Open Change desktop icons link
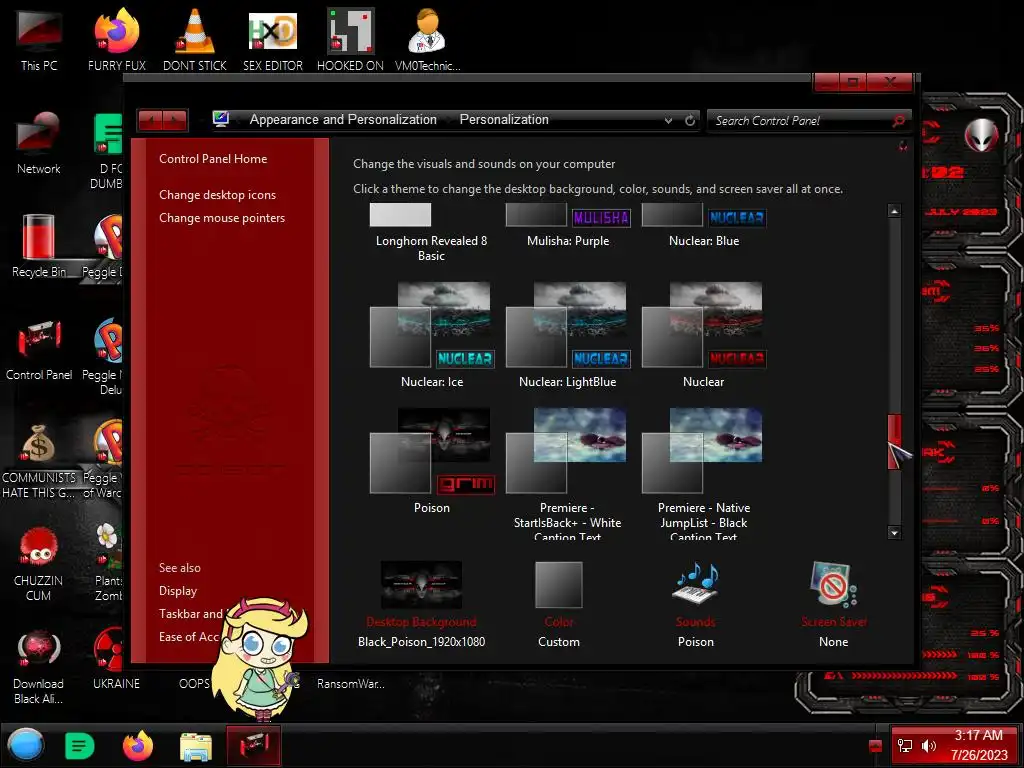The image size is (1024, 768). (x=217, y=195)
